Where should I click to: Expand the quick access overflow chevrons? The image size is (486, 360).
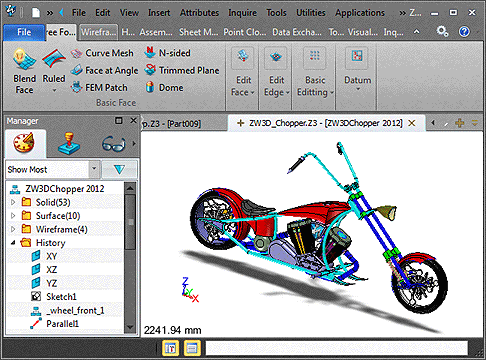(x=50, y=13)
